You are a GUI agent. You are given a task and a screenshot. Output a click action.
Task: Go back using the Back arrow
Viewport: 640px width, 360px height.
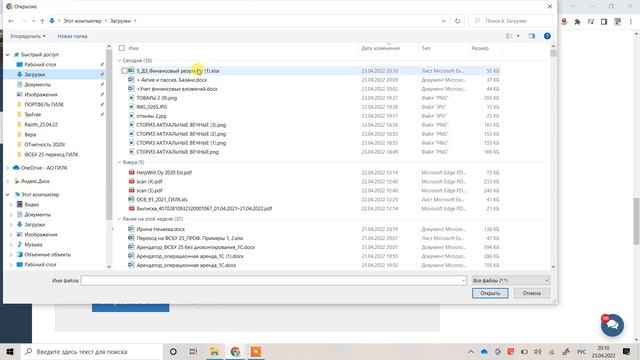pos(11,21)
